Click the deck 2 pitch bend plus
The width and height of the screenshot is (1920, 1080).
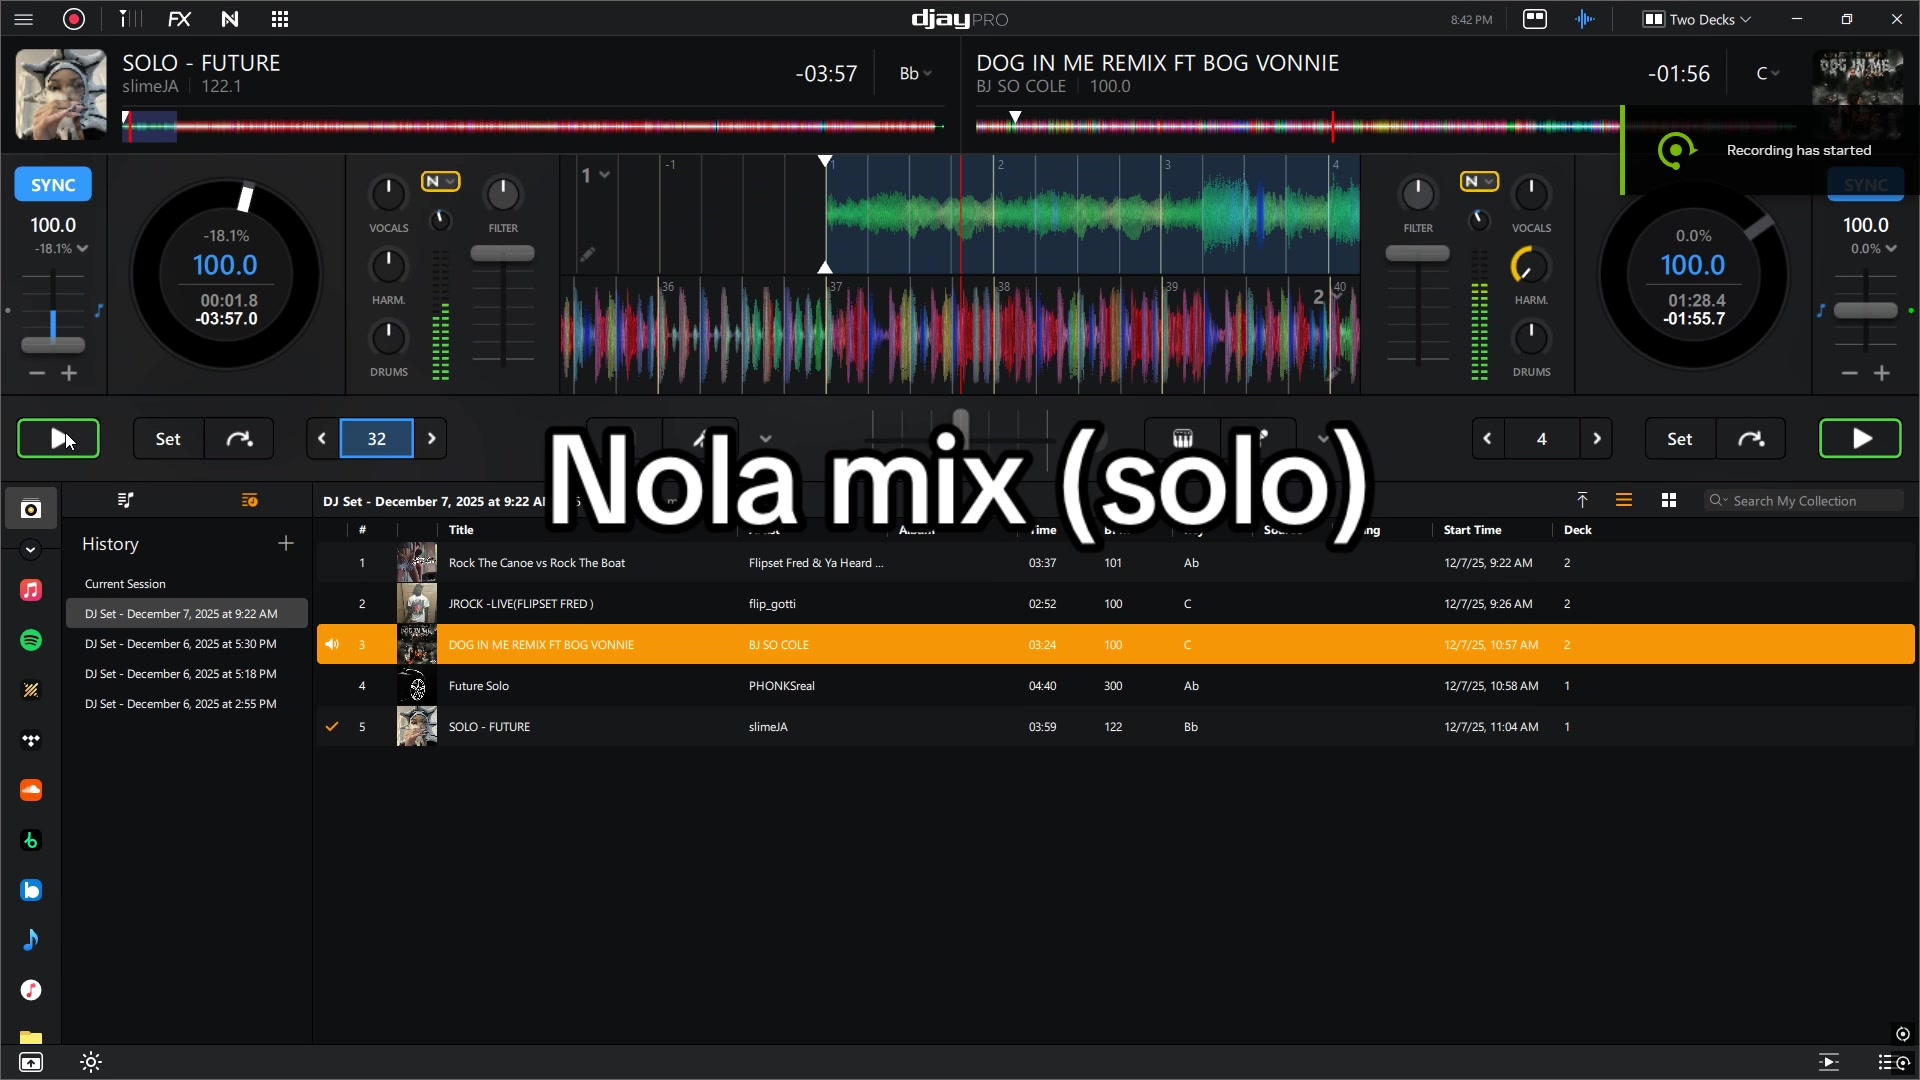(x=1882, y=373)
